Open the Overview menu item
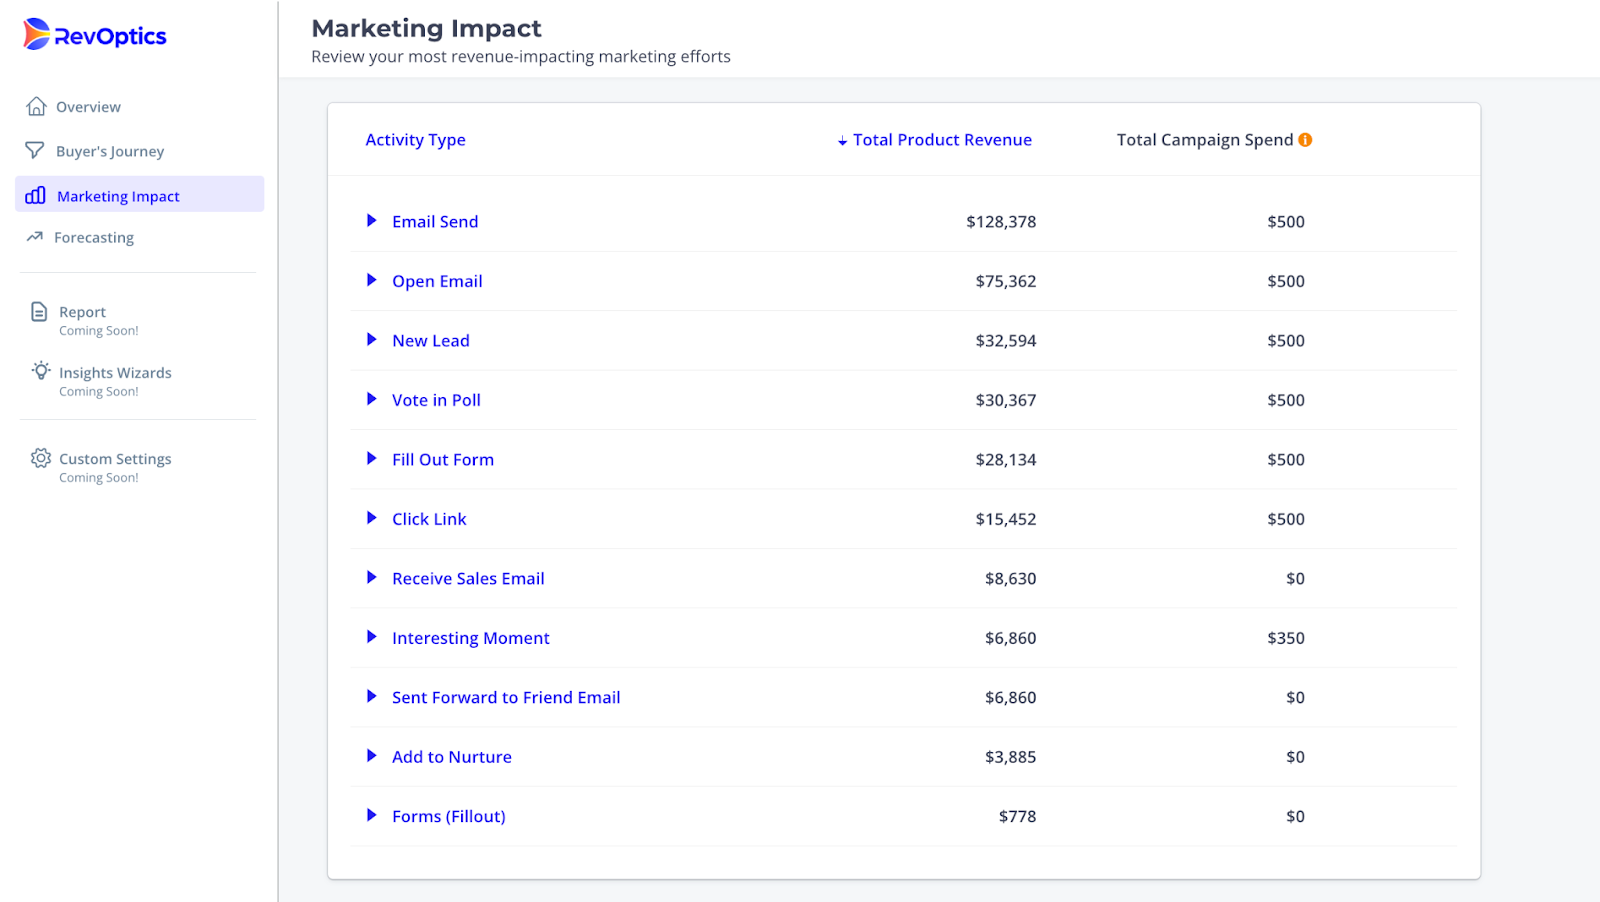The width and height of the screenshot is (1600, 902). [88, 107]
